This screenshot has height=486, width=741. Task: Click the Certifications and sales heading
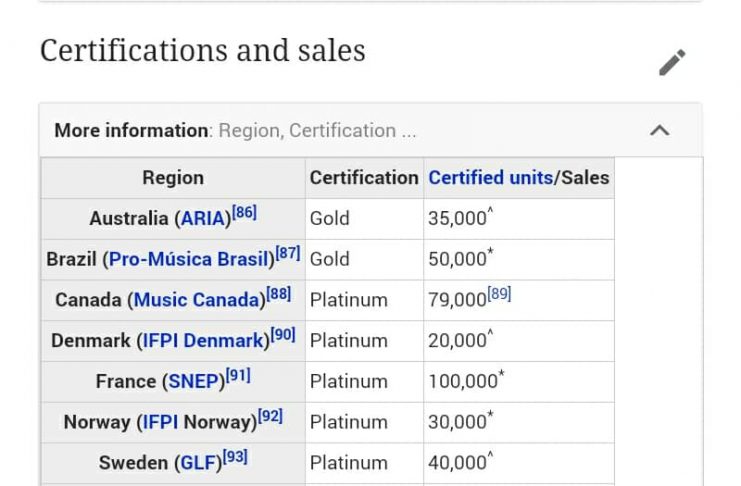click(202, 50)
